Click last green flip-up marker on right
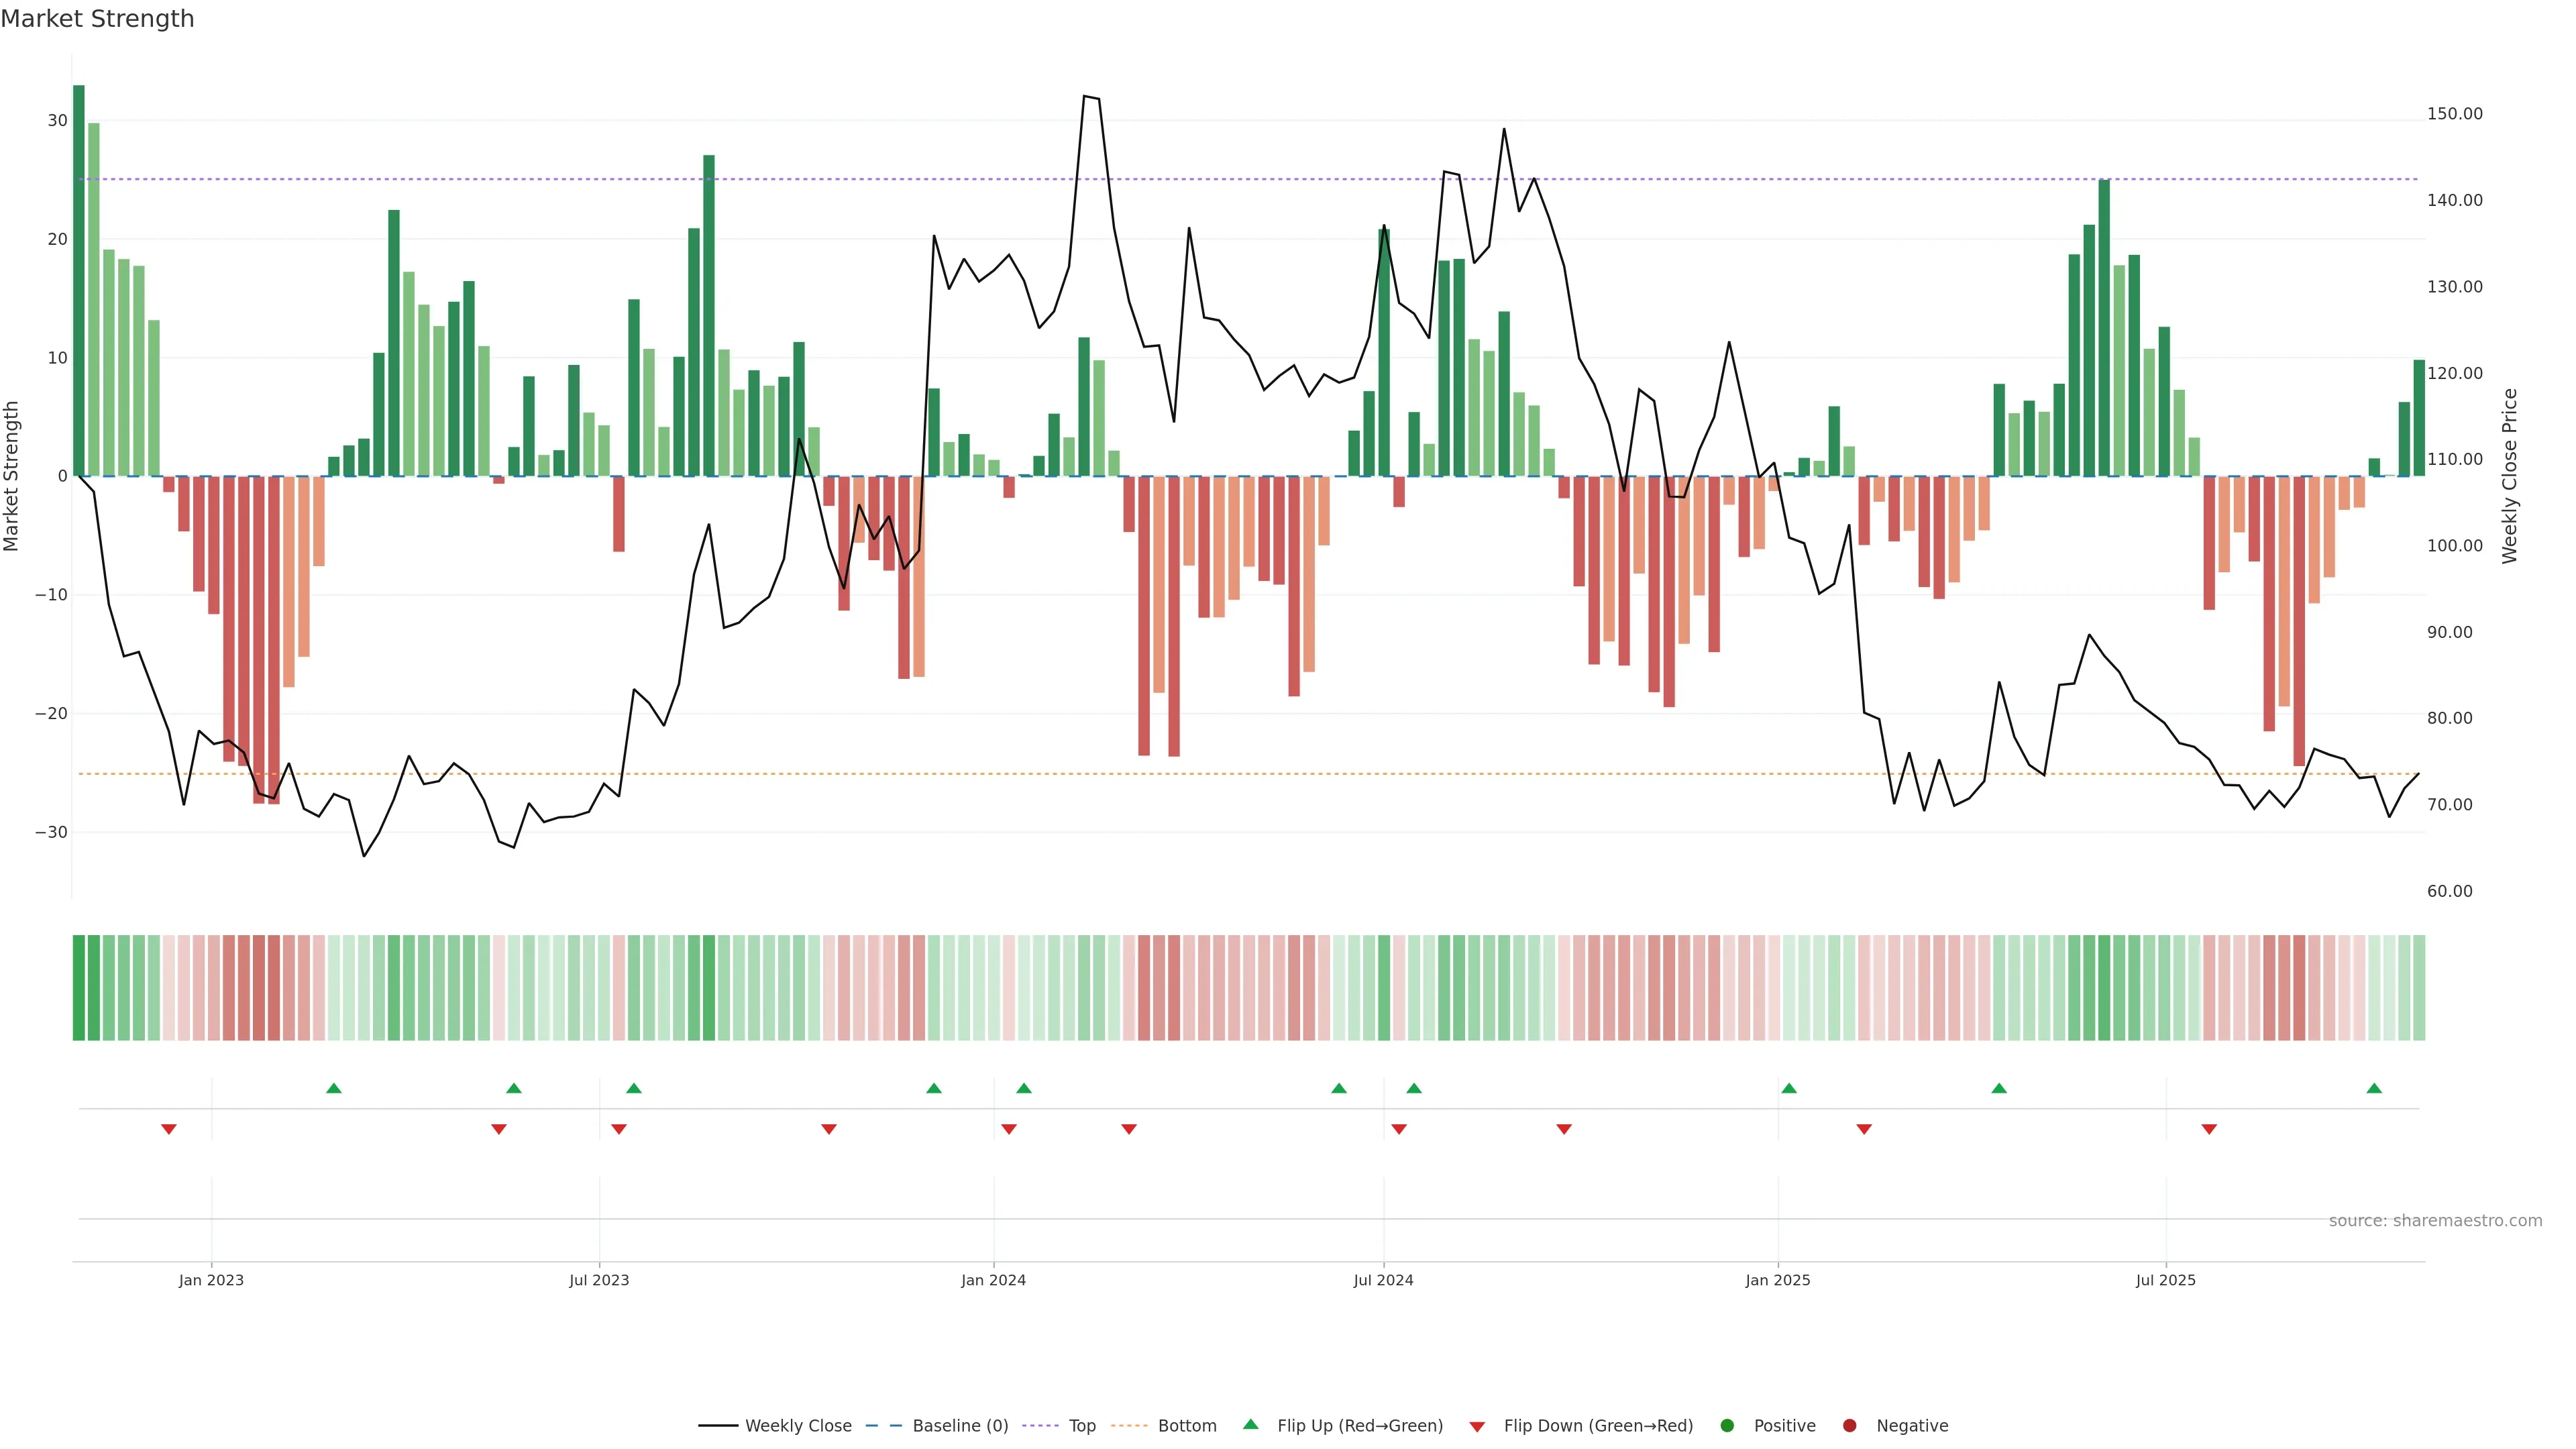 2374,1088
